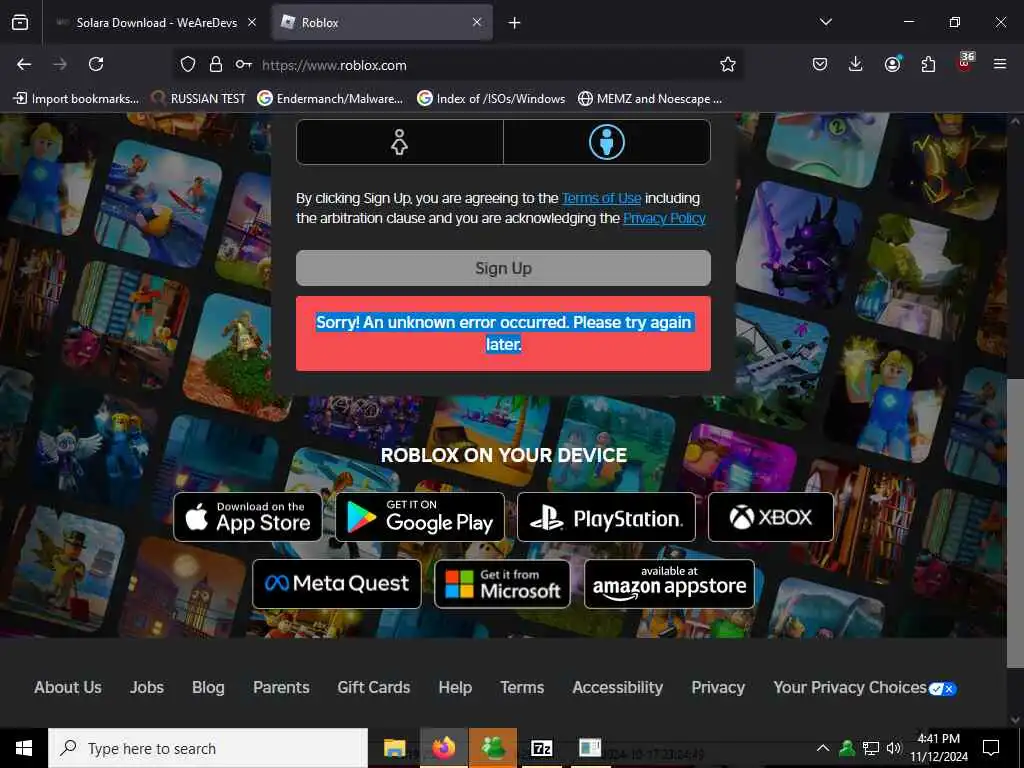The image size is (1024, 768).
Task: Open the Windows Start menu
Action: (x=24, y=748)
